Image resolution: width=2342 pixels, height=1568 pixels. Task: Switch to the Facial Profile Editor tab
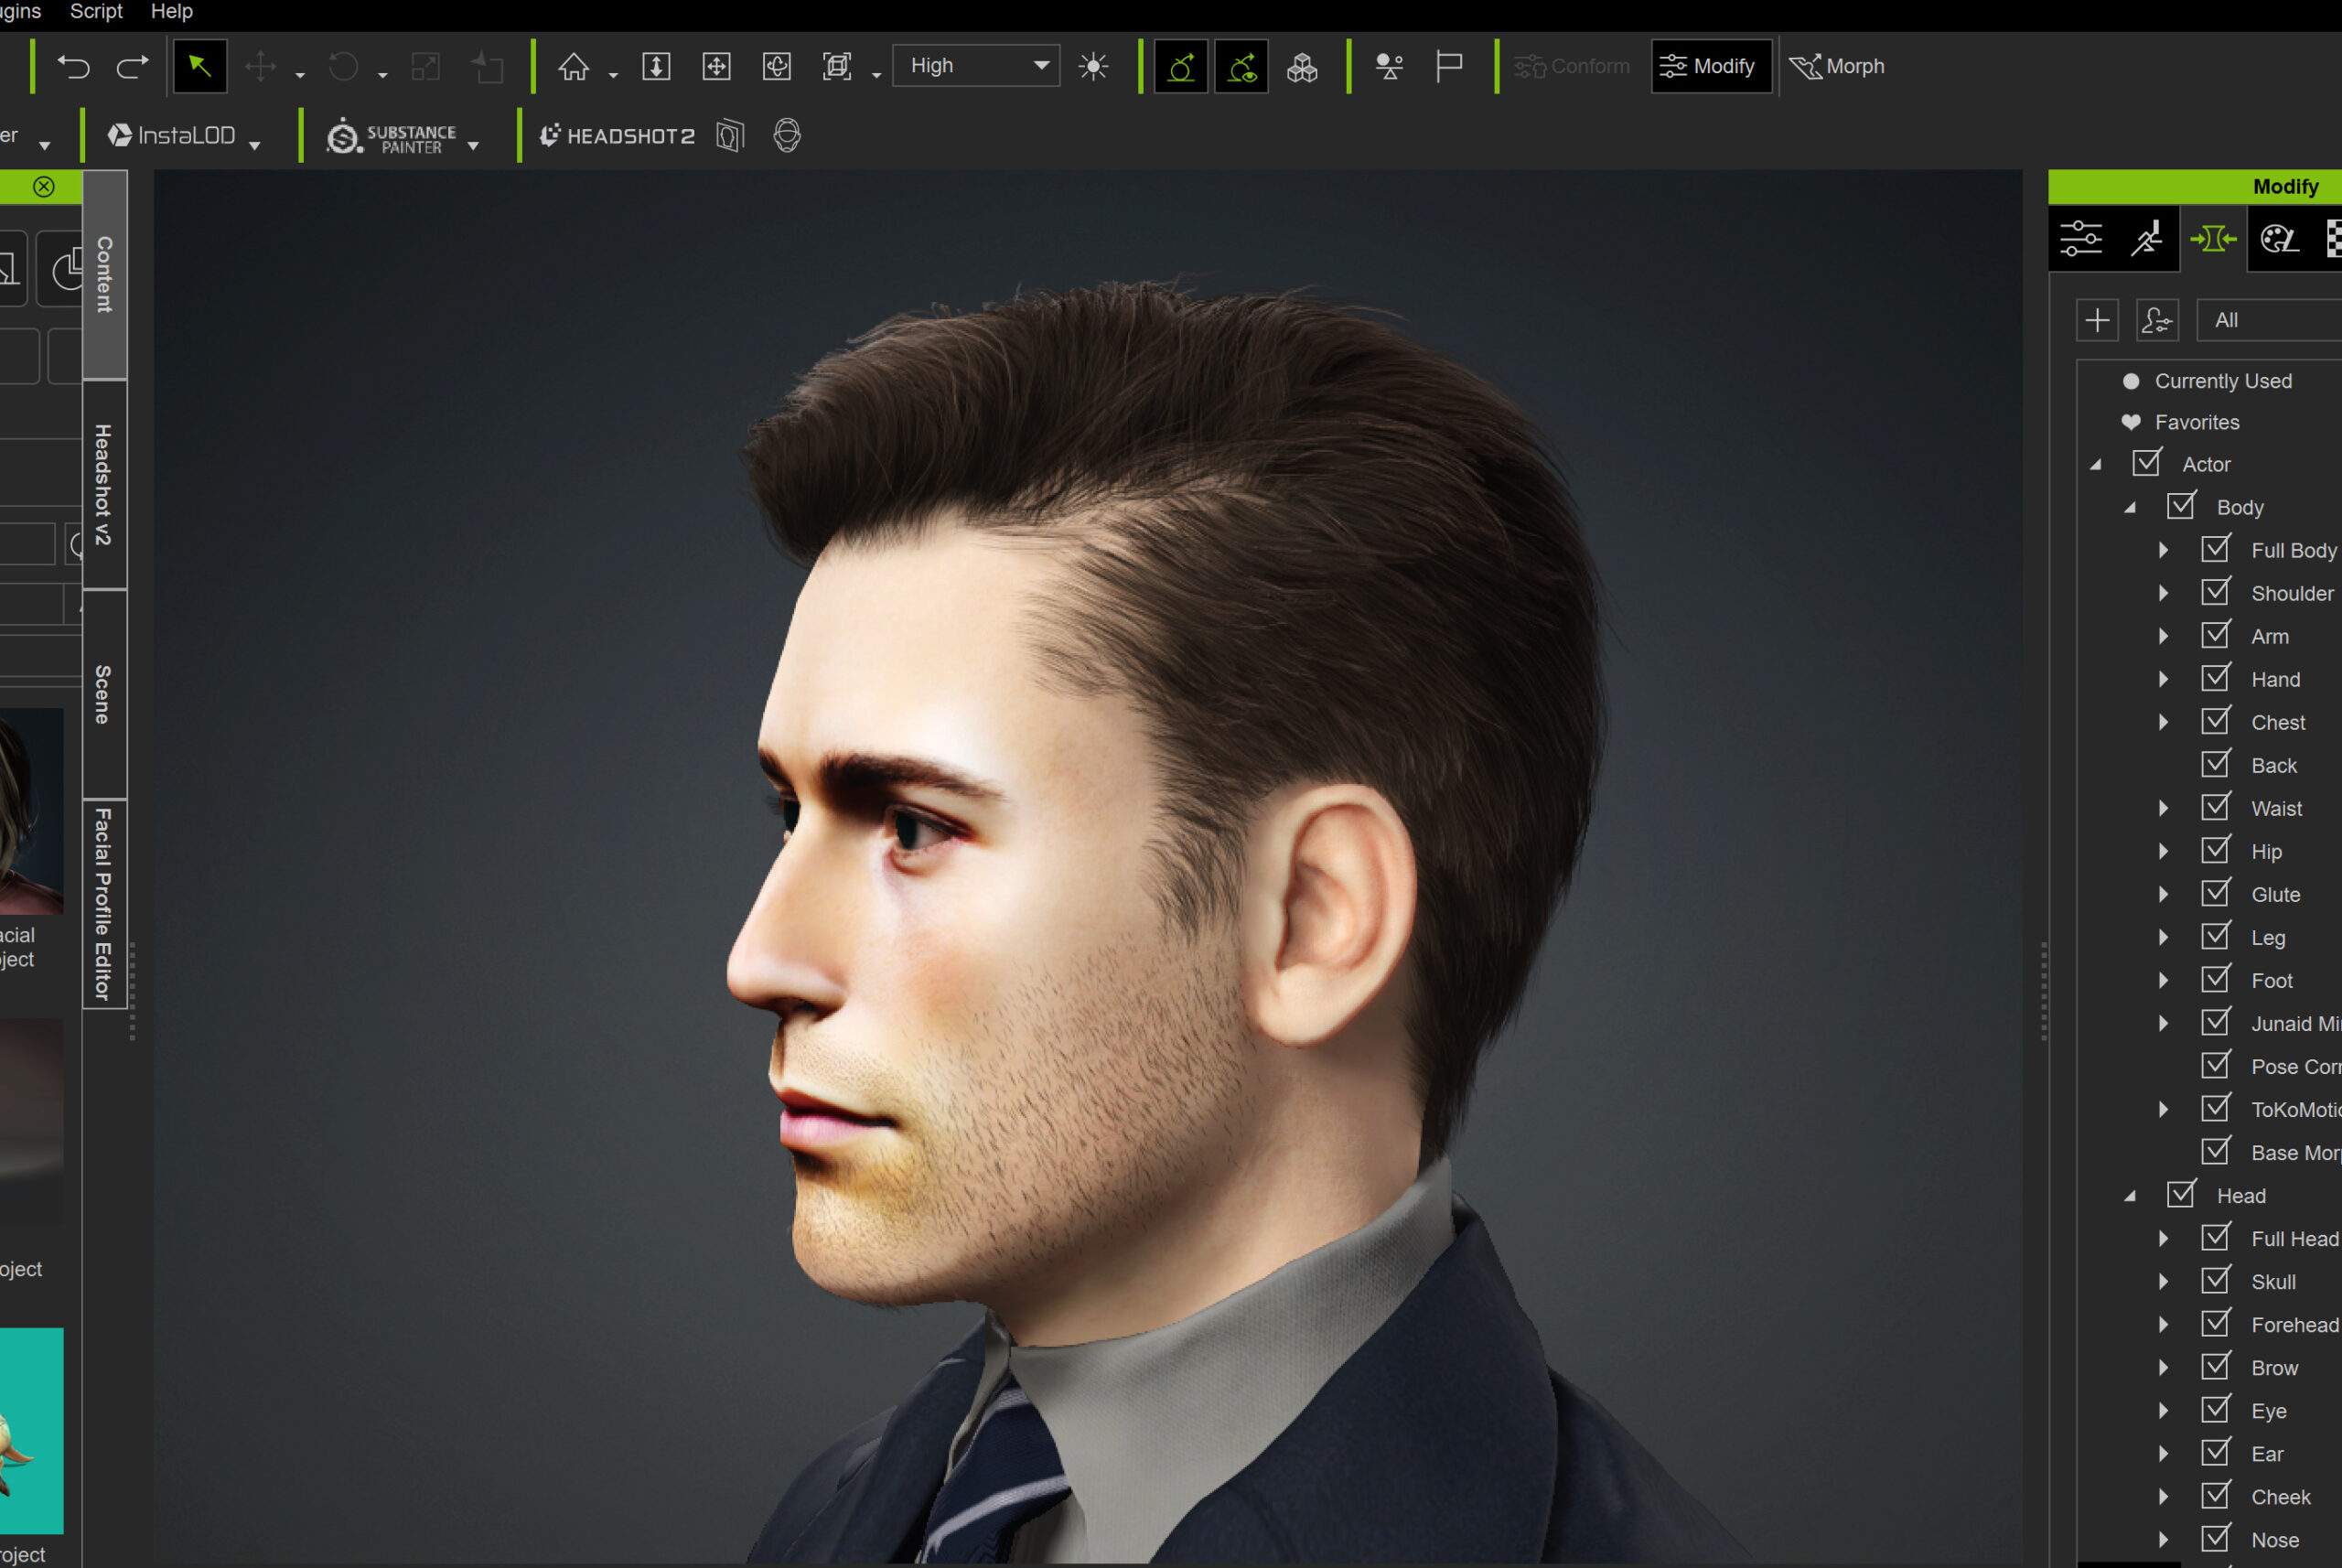tap(104, 904)
